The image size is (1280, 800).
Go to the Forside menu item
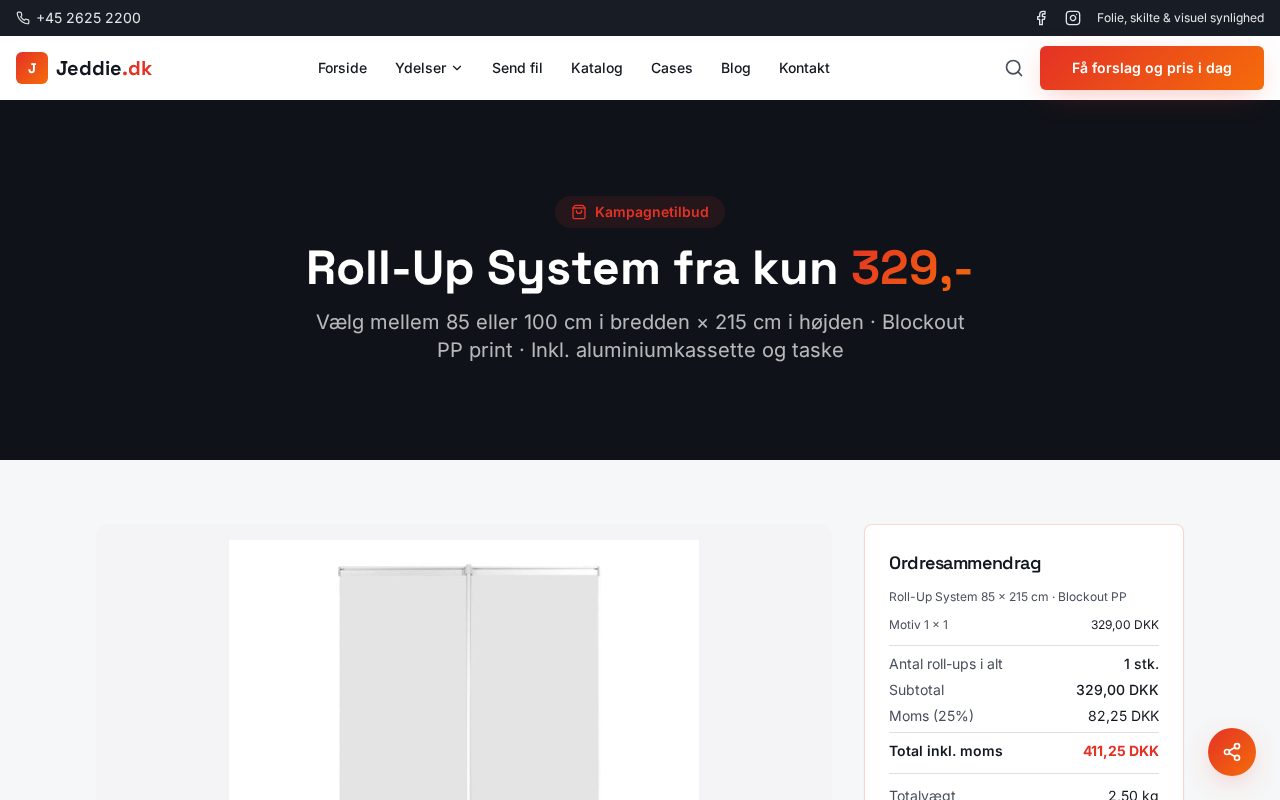(342, 68)
